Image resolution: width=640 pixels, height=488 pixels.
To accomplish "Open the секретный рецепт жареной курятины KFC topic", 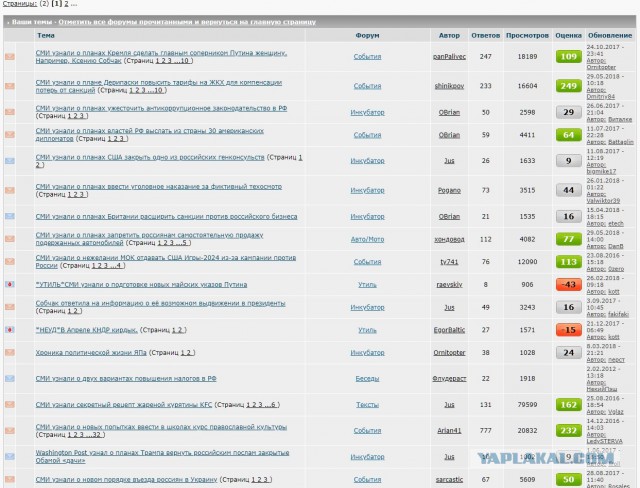I will (124, 404).
